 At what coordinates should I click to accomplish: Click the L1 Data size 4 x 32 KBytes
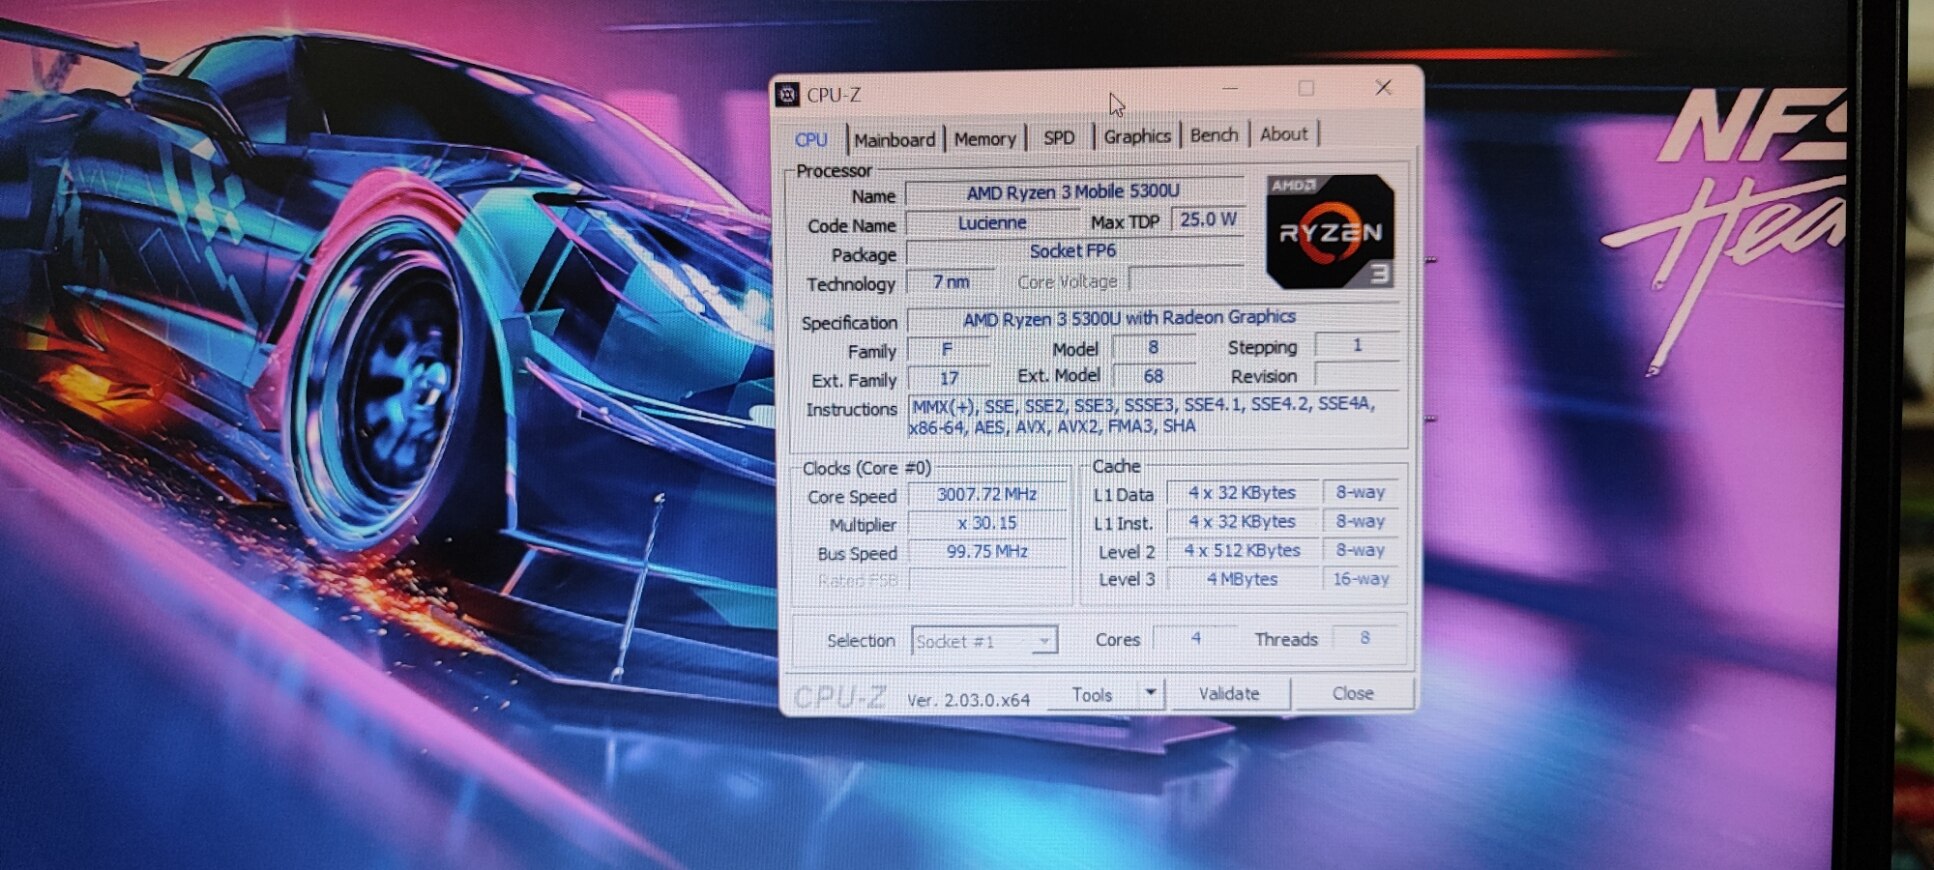[1242, 493]
